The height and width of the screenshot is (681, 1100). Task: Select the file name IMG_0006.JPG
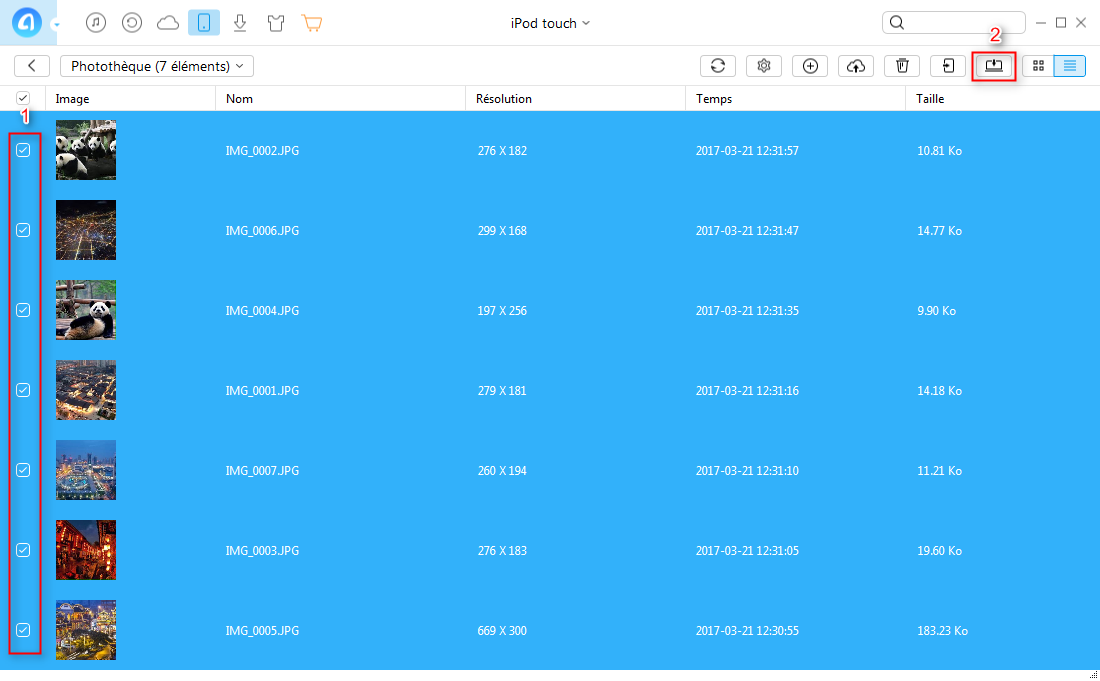[x=262, y=231]
